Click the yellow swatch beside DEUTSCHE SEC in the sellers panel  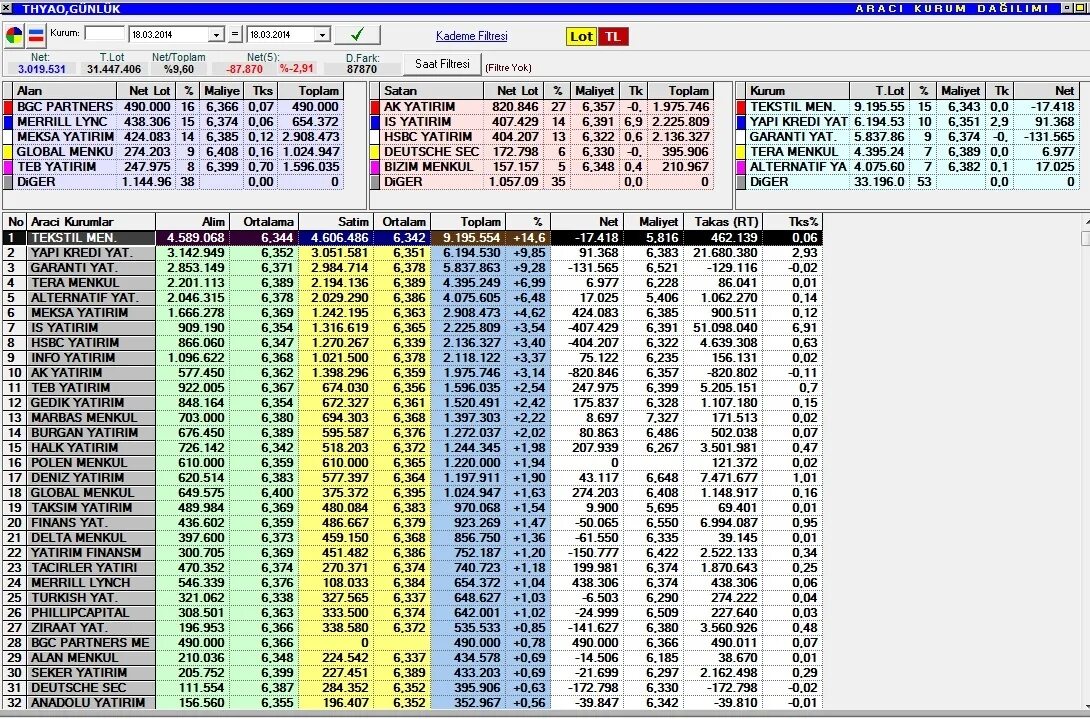point(375,152)
